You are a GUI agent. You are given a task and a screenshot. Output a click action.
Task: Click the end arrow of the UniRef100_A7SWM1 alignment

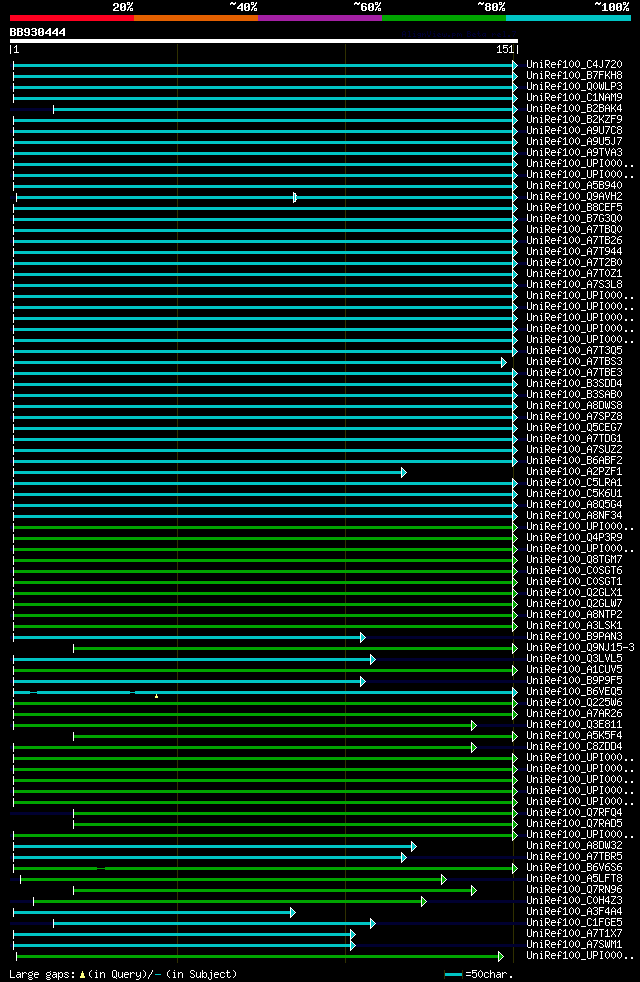(353, 945)
